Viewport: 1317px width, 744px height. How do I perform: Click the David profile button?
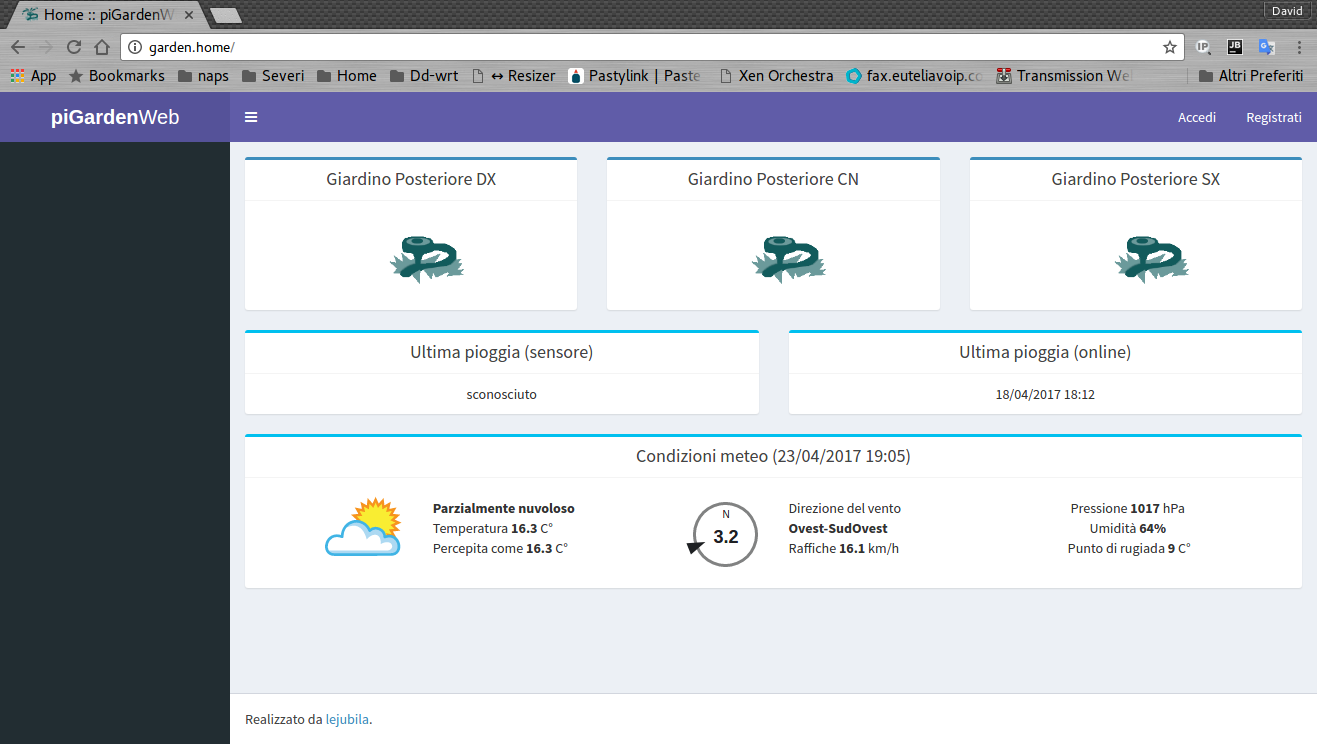[x=1287, y=11]
